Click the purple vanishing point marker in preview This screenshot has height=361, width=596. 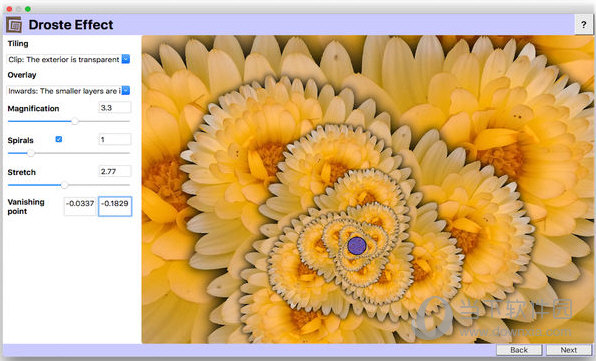357,245
